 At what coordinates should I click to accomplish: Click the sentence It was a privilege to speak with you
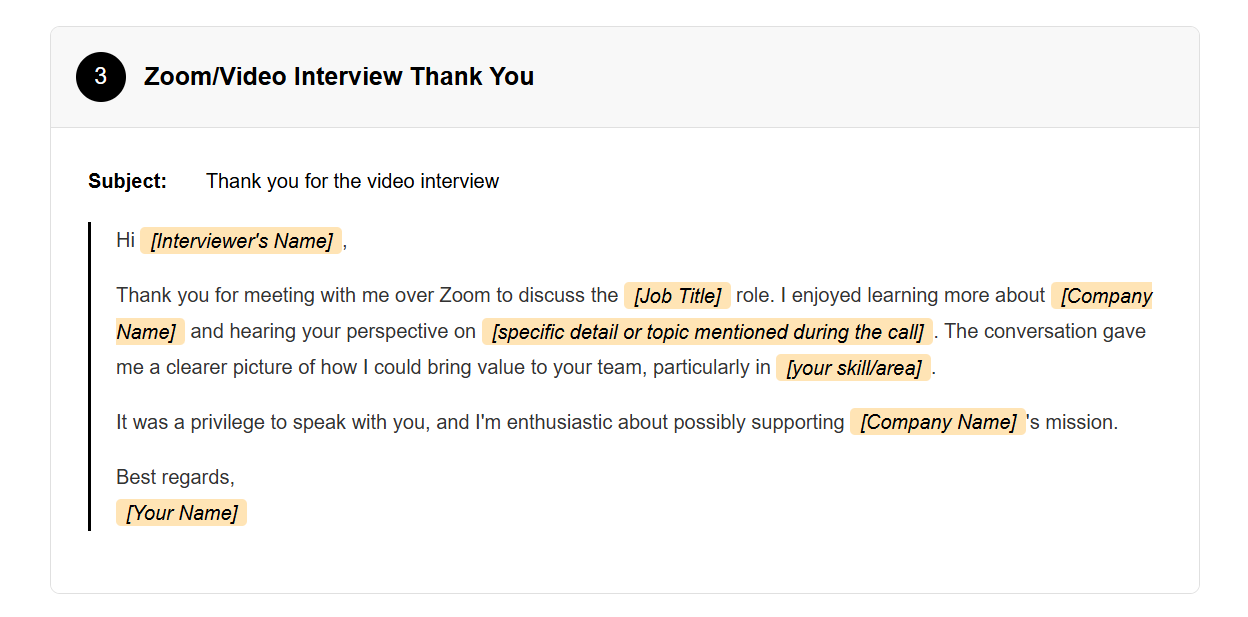273,422
